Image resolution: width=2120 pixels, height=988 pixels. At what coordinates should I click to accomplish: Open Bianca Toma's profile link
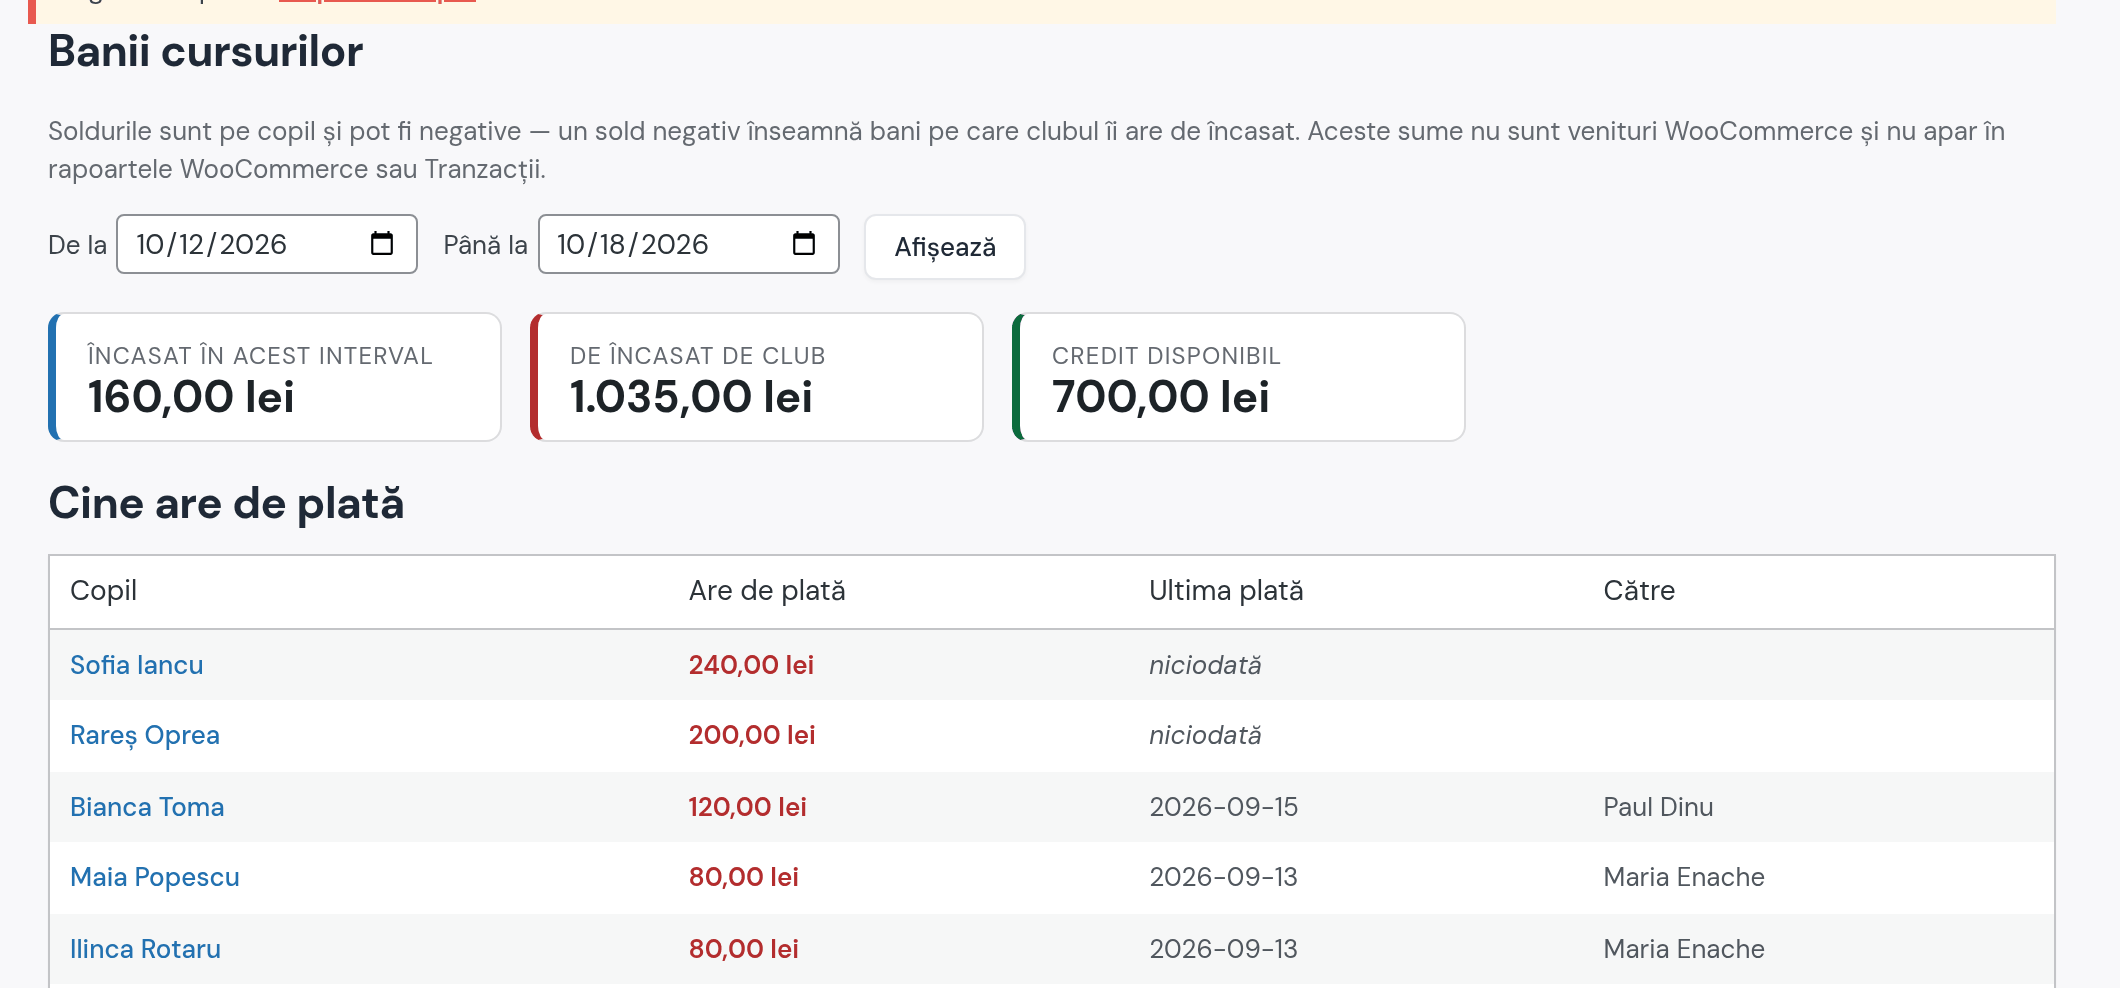147,807
